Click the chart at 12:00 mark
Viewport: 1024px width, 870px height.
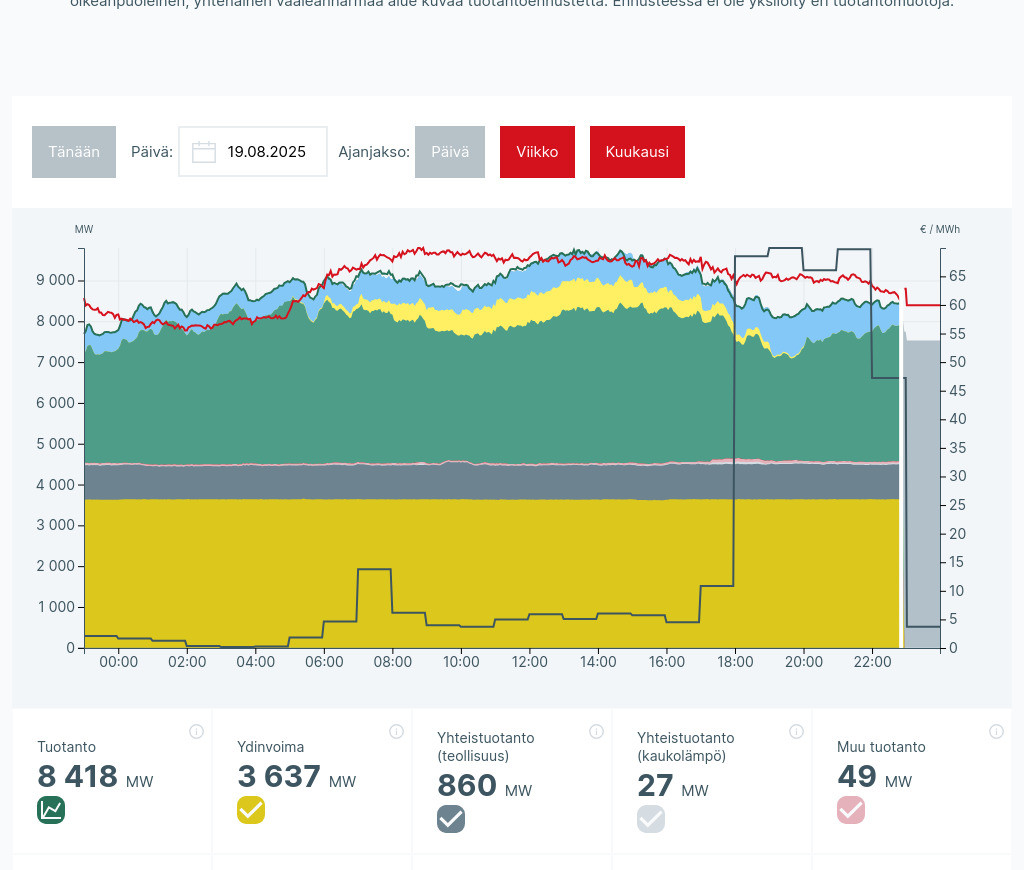click(530, 450)
